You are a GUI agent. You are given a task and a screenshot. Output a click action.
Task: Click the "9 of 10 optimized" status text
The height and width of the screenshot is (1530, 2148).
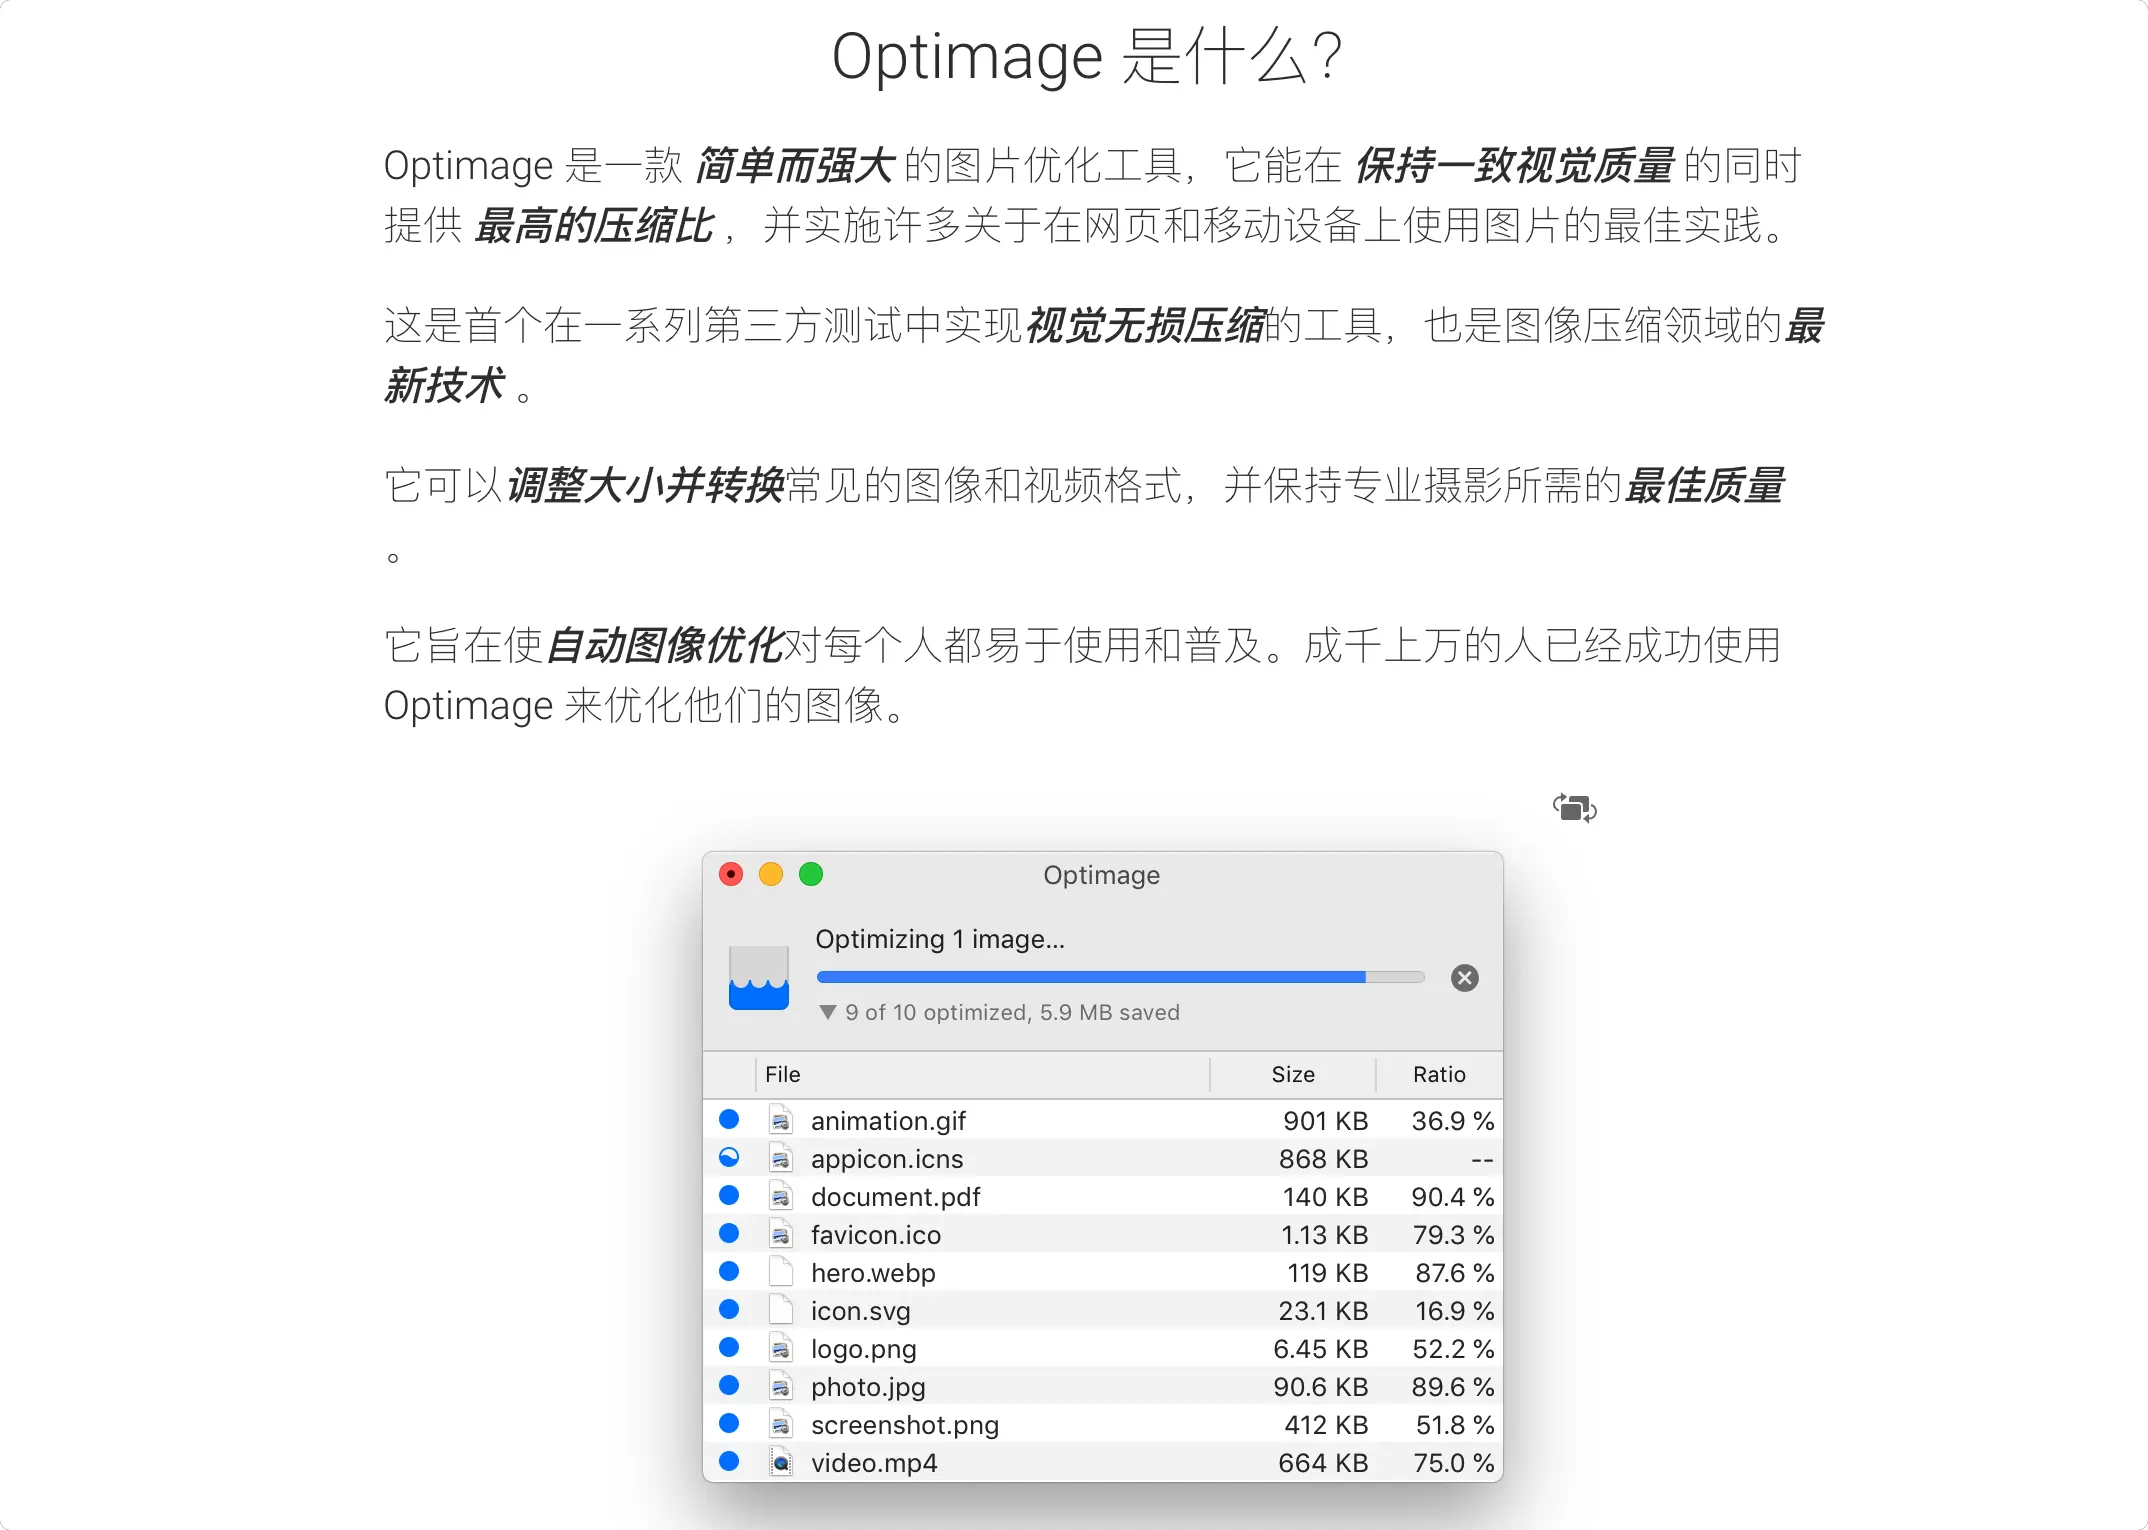pyautogui.click(x=1012, y=1012)
